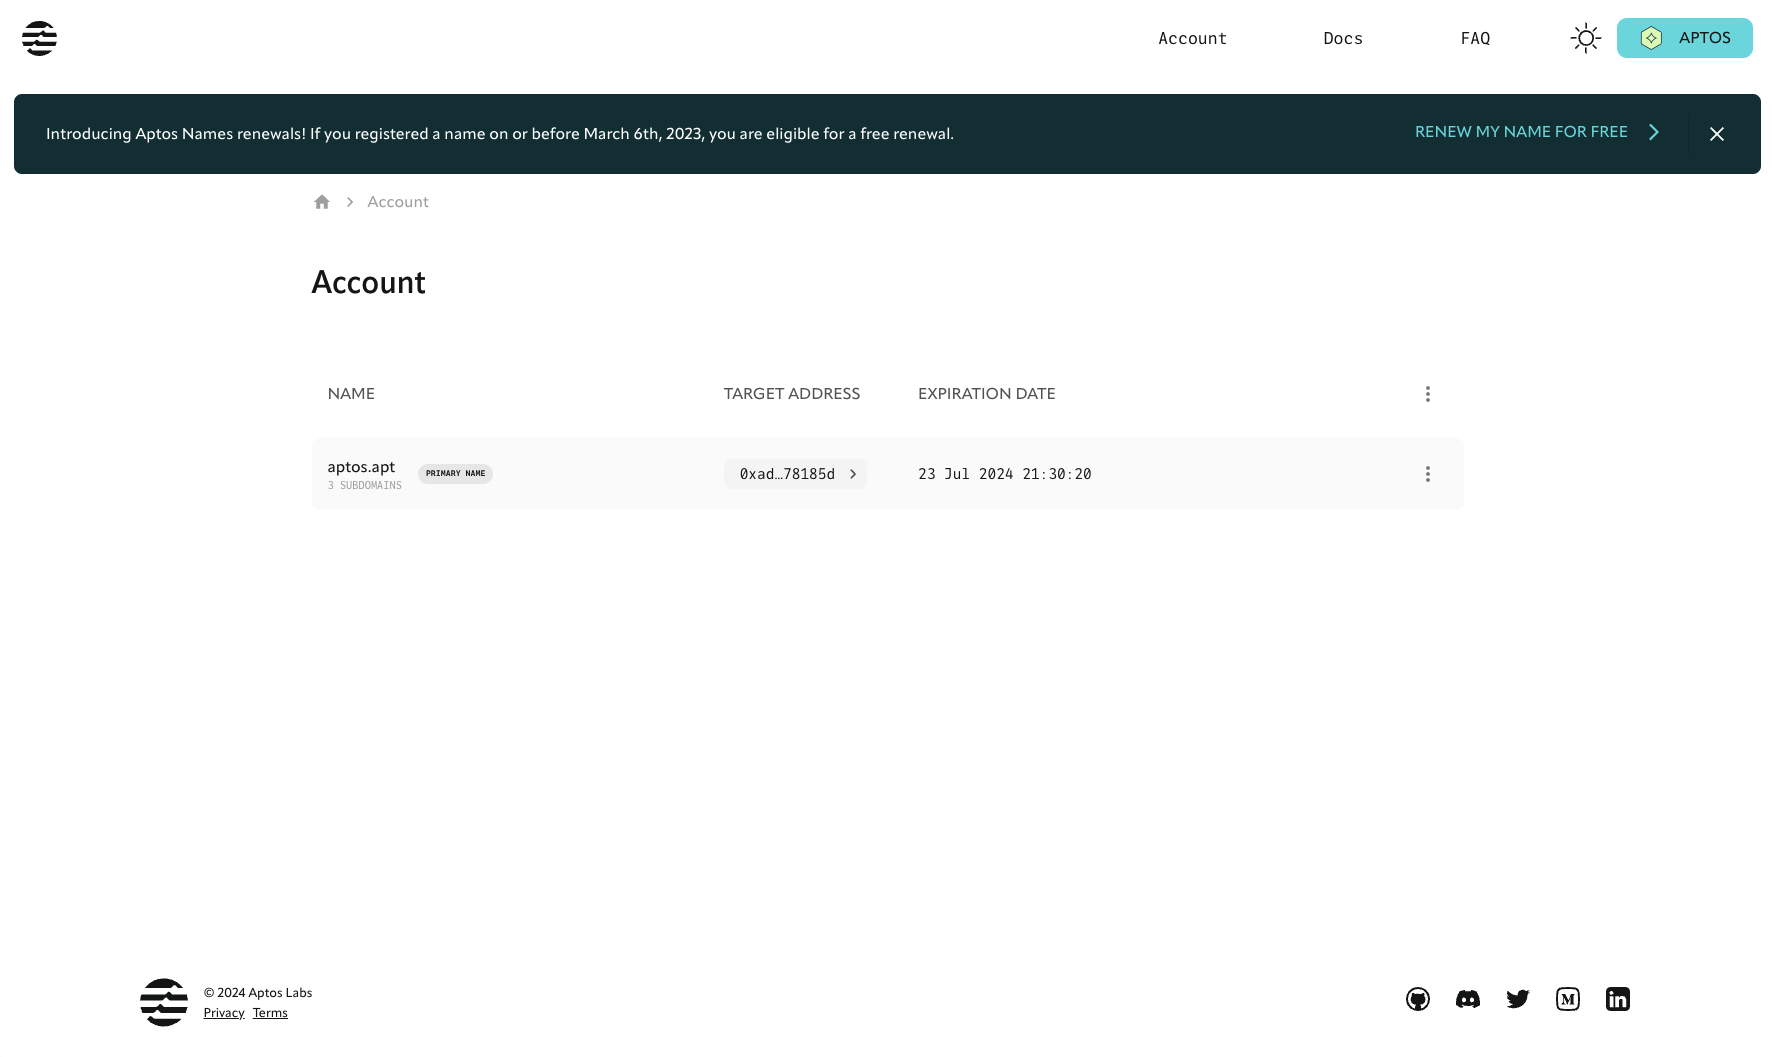The width and height of the screenshot is (1773, 1057).
Task: Click the Aptos logo in the header
Action: 39,38
